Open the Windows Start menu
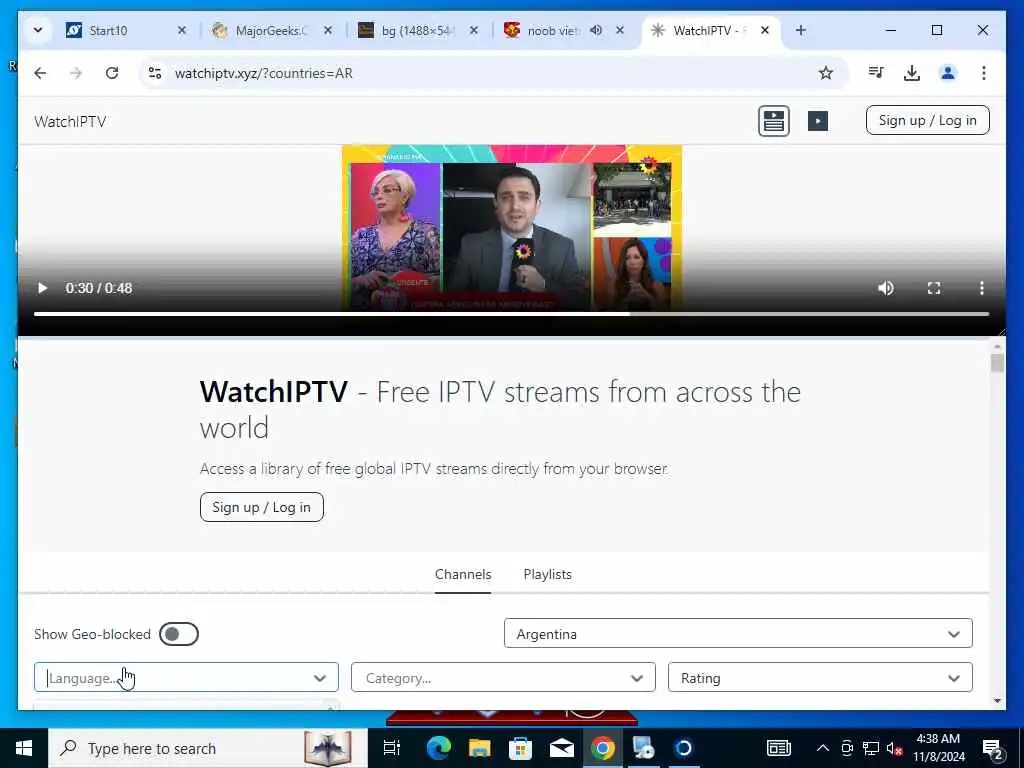This screenshot has width=1024, height=768. click(x=24, y=748)
